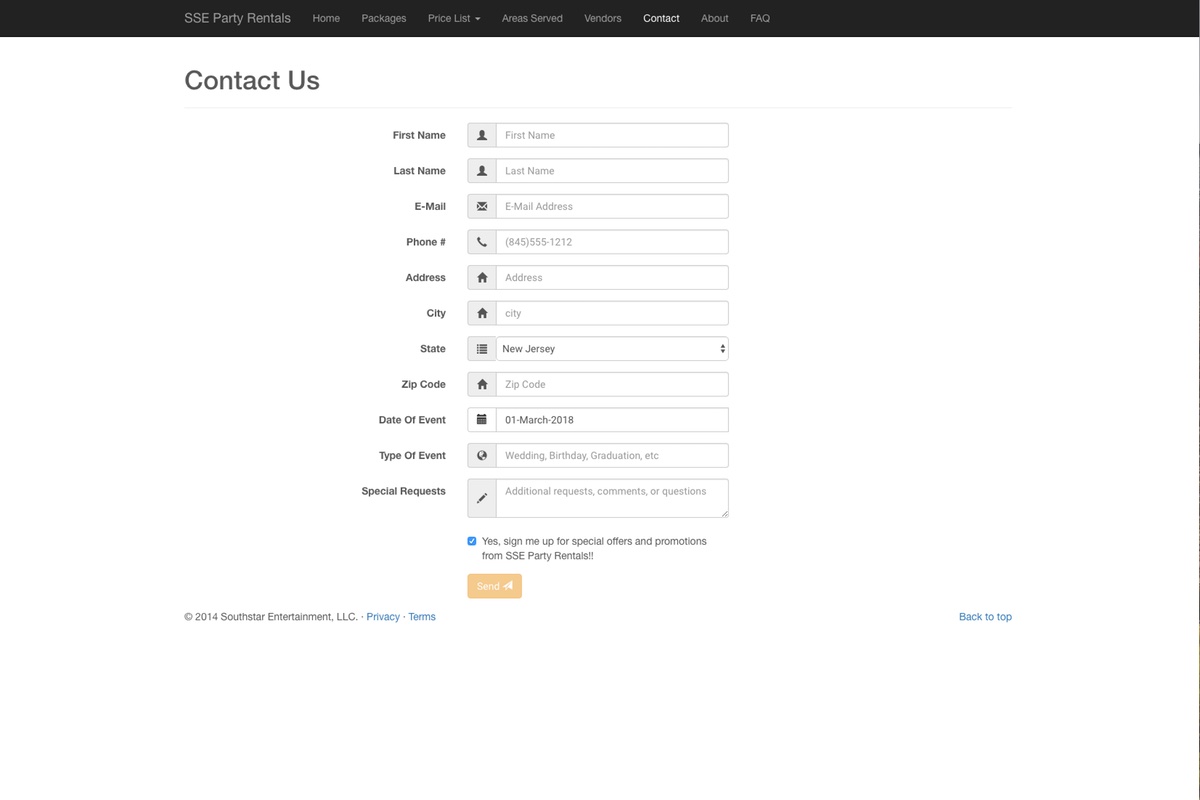Open the State dropdown showing New Jersey
1200x800 pixels.
[x=612, y=349]
